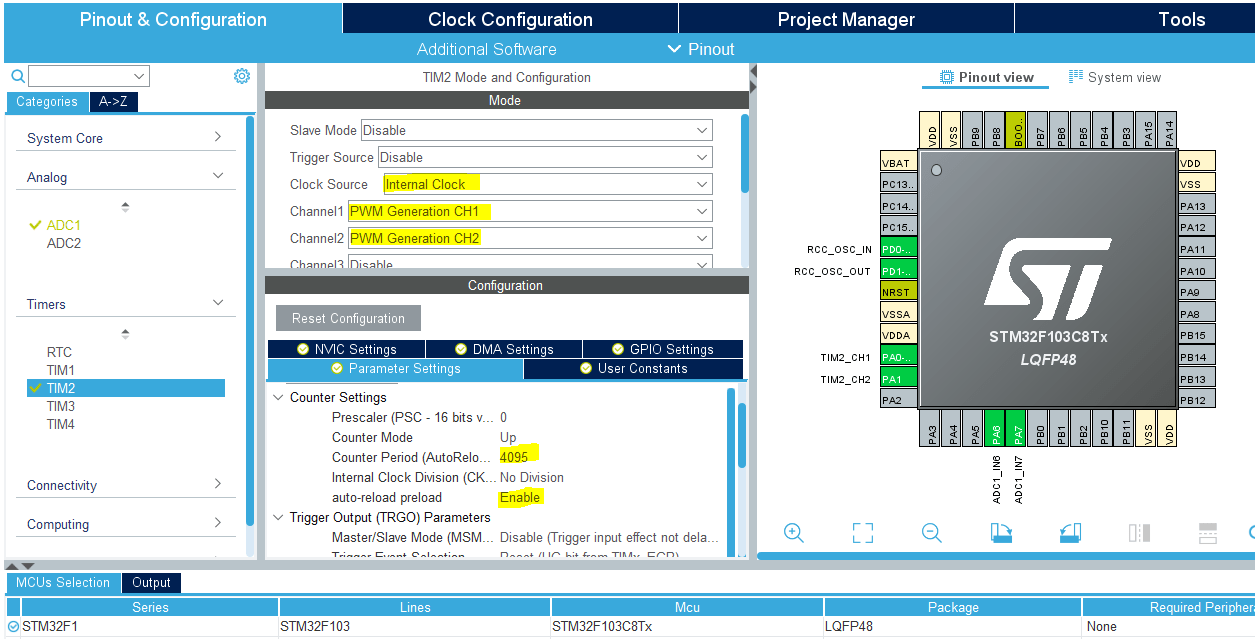Click inside the peripheral search field
The height and width of the screenshot is (639, 1255).
[85, 75]
